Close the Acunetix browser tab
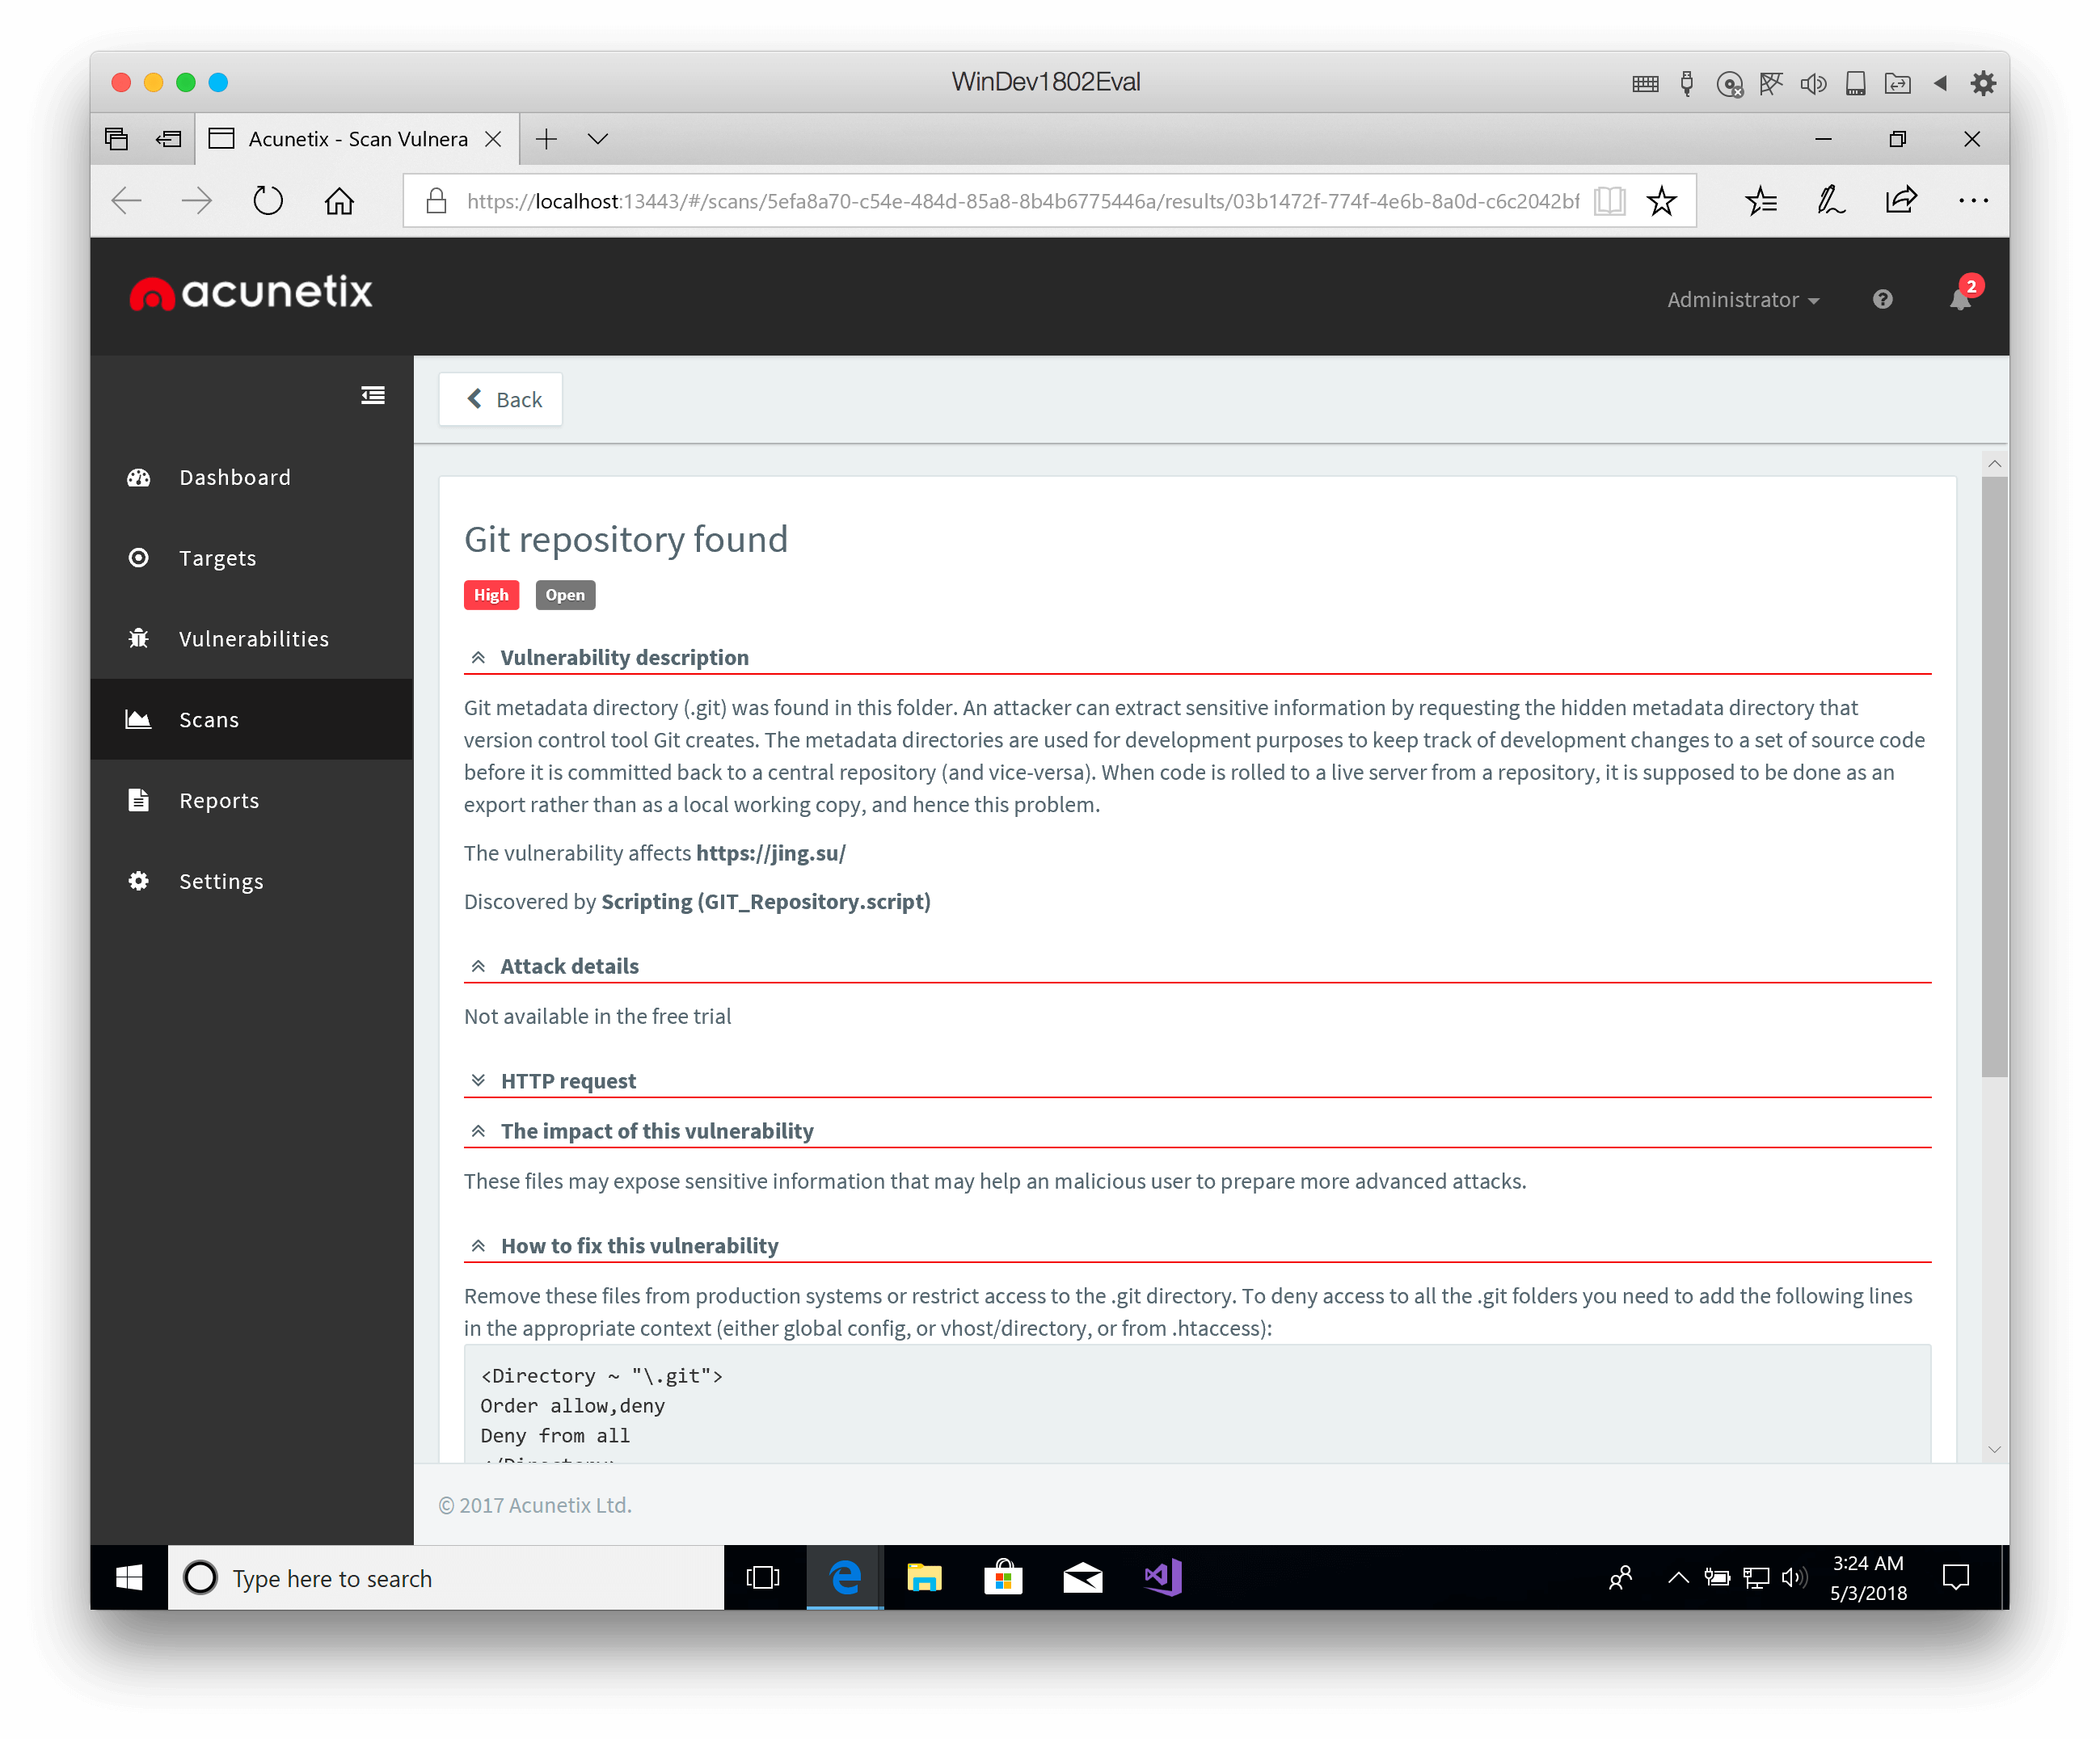 click(x=493, y=139)
